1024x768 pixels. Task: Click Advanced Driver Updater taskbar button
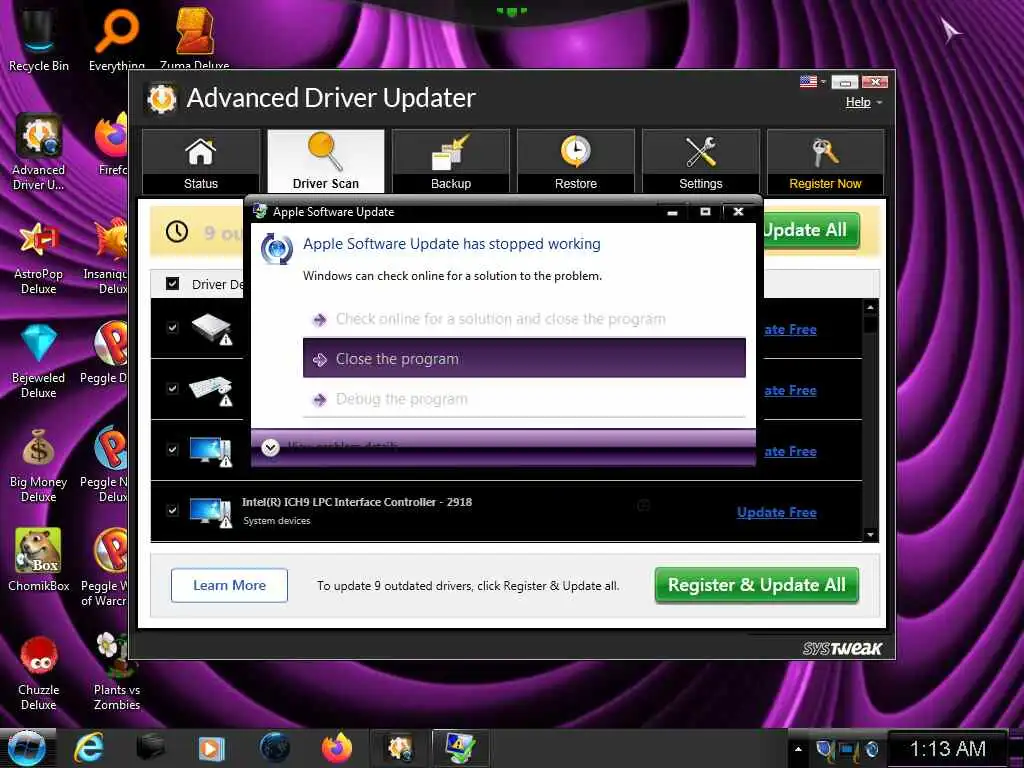pos(399,748)
